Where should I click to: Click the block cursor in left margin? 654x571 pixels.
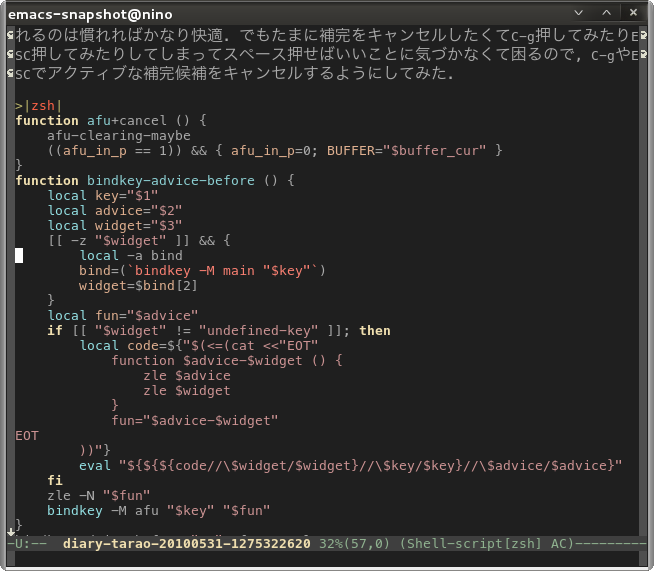19,256
